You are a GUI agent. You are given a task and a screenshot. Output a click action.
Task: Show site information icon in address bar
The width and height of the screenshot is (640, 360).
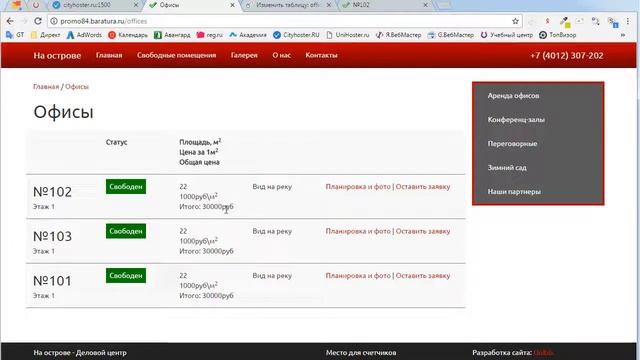pyautogui.click(x=53, y=21)
